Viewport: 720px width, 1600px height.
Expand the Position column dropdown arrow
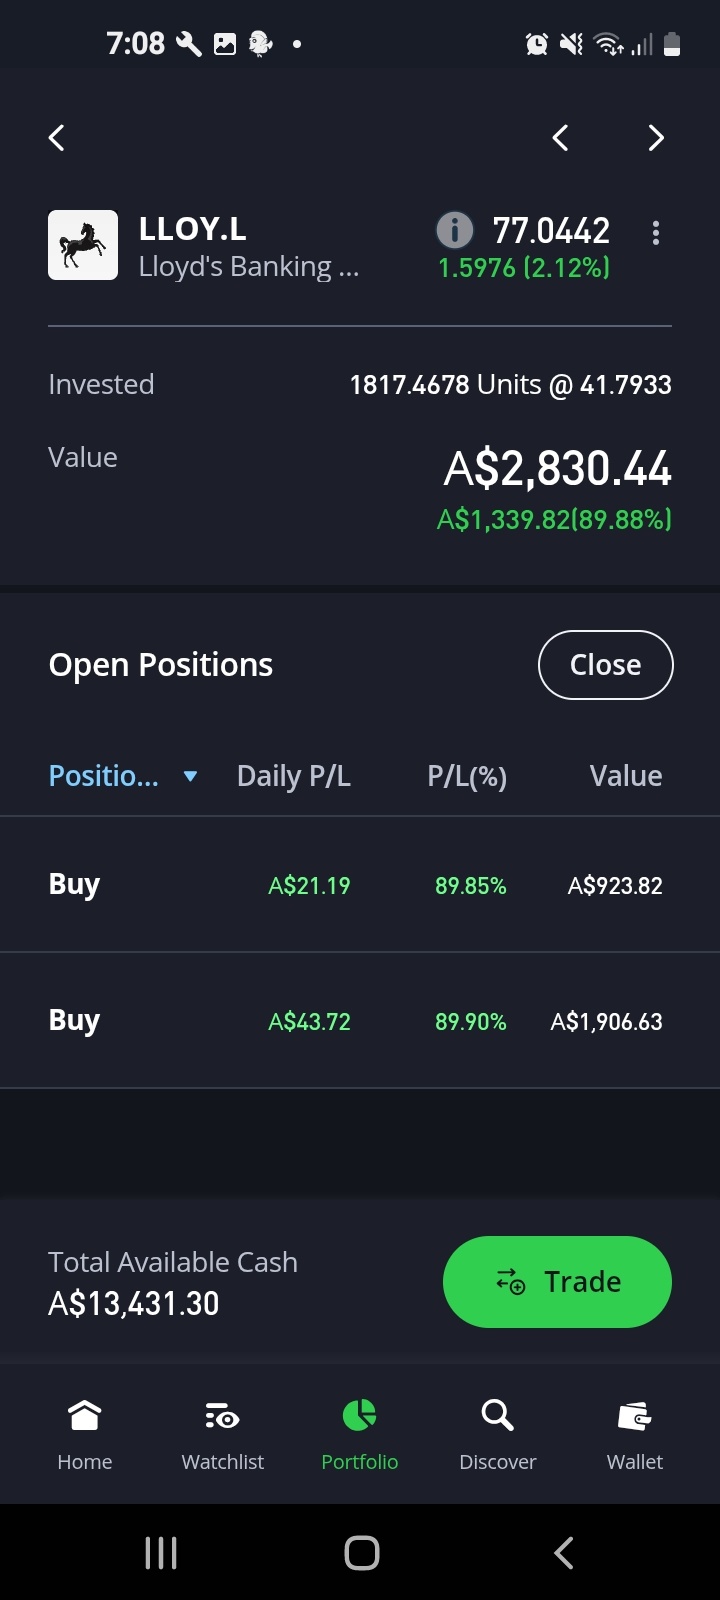(190, 776)
